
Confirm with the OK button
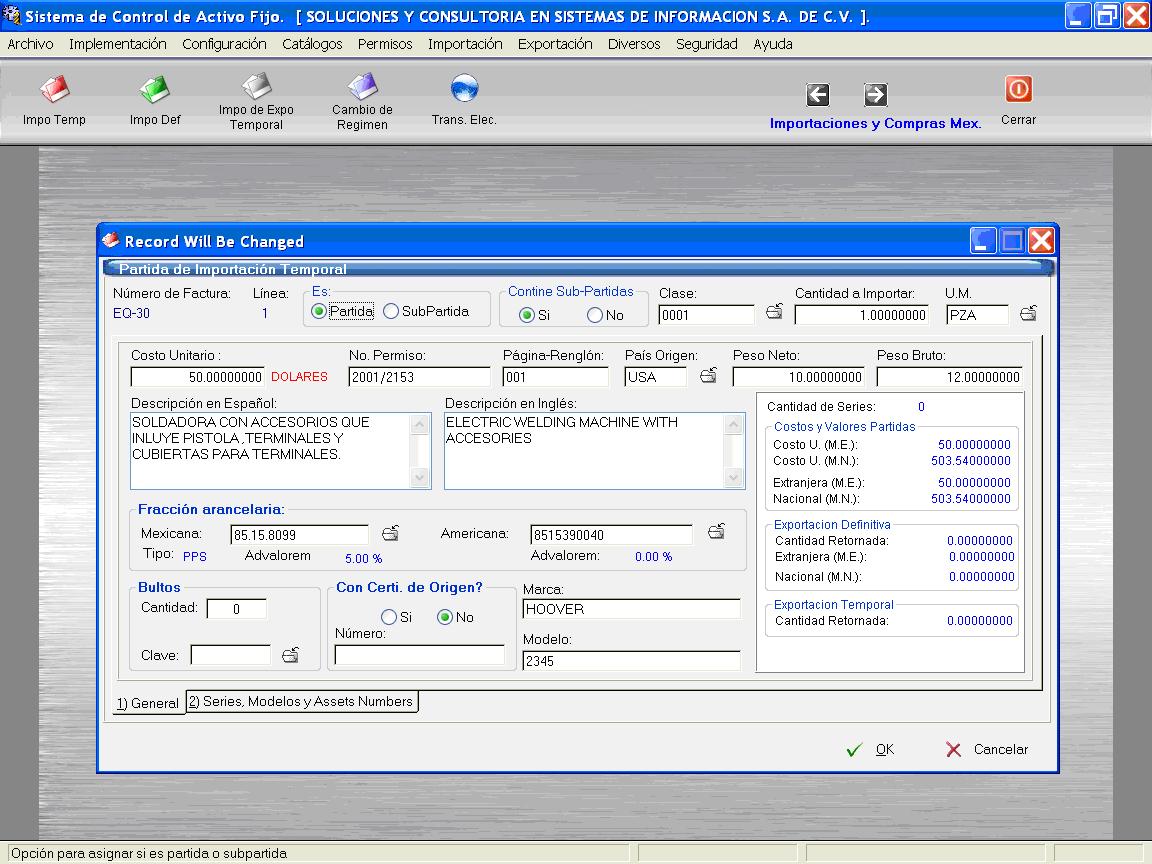pos(871,749)
